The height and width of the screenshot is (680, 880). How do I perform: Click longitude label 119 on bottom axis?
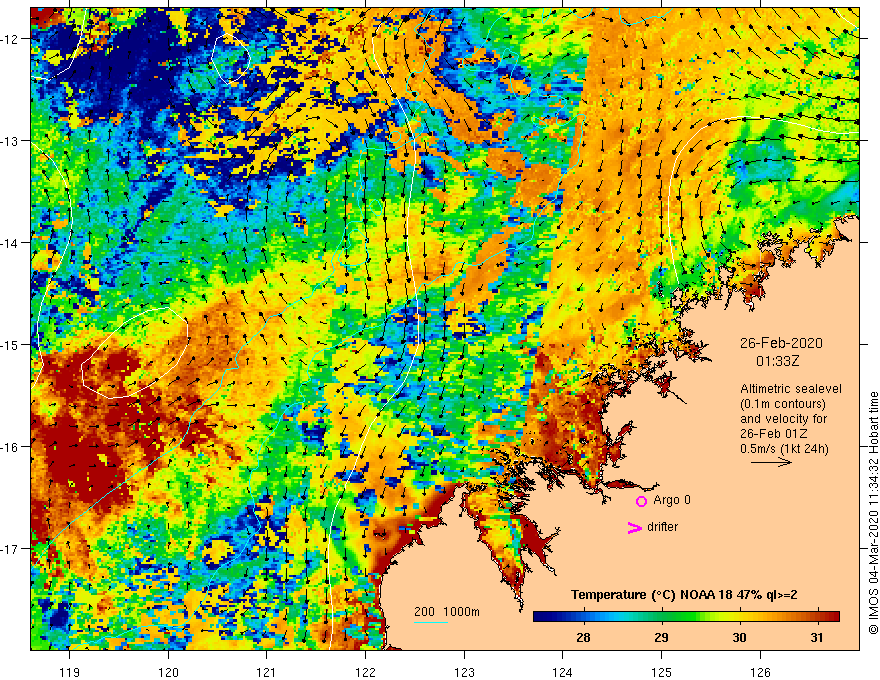click(69, 672)
